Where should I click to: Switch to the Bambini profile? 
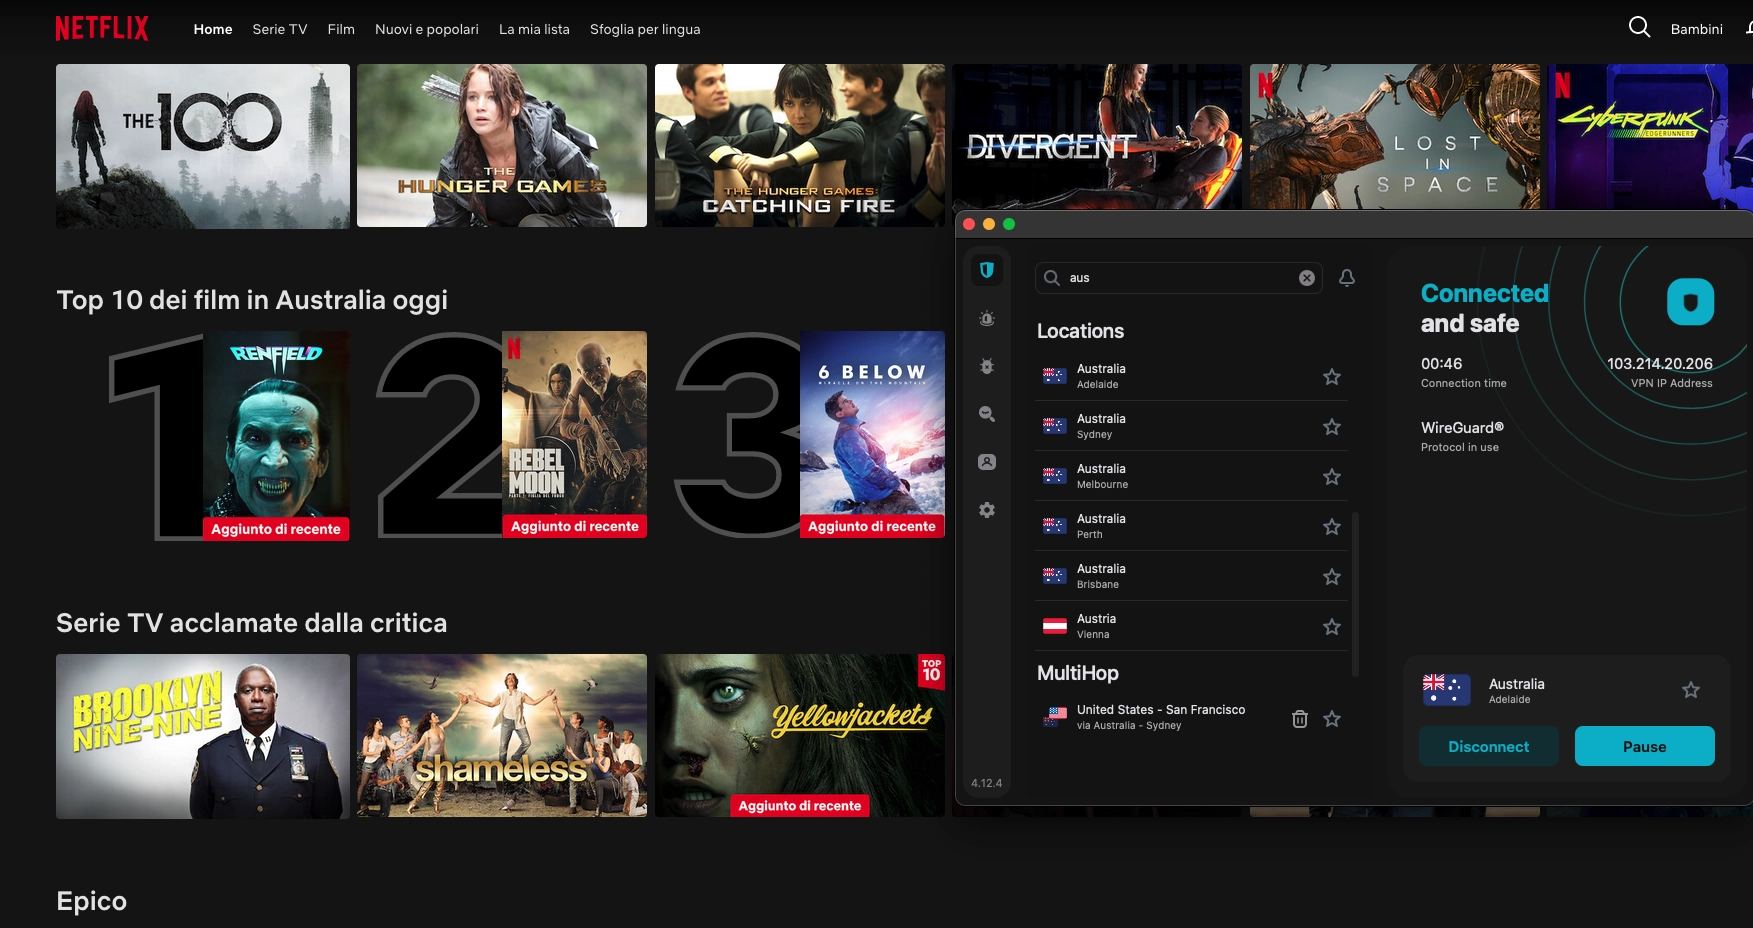[1697, 29]
